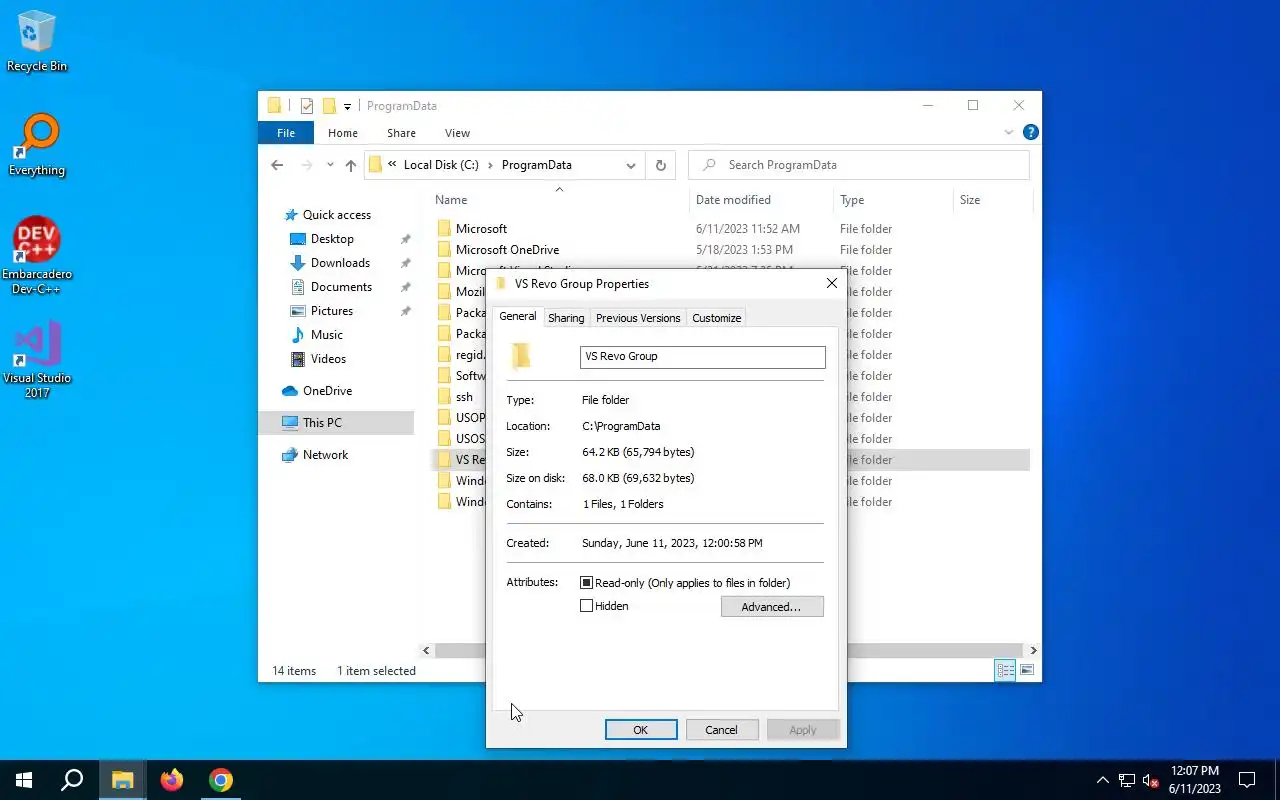The height and width of the screenshot is (800, 1280).
Task: Switch to the Sharing tab in Properties
Action: pyautogui.click(x=566, y=318)
